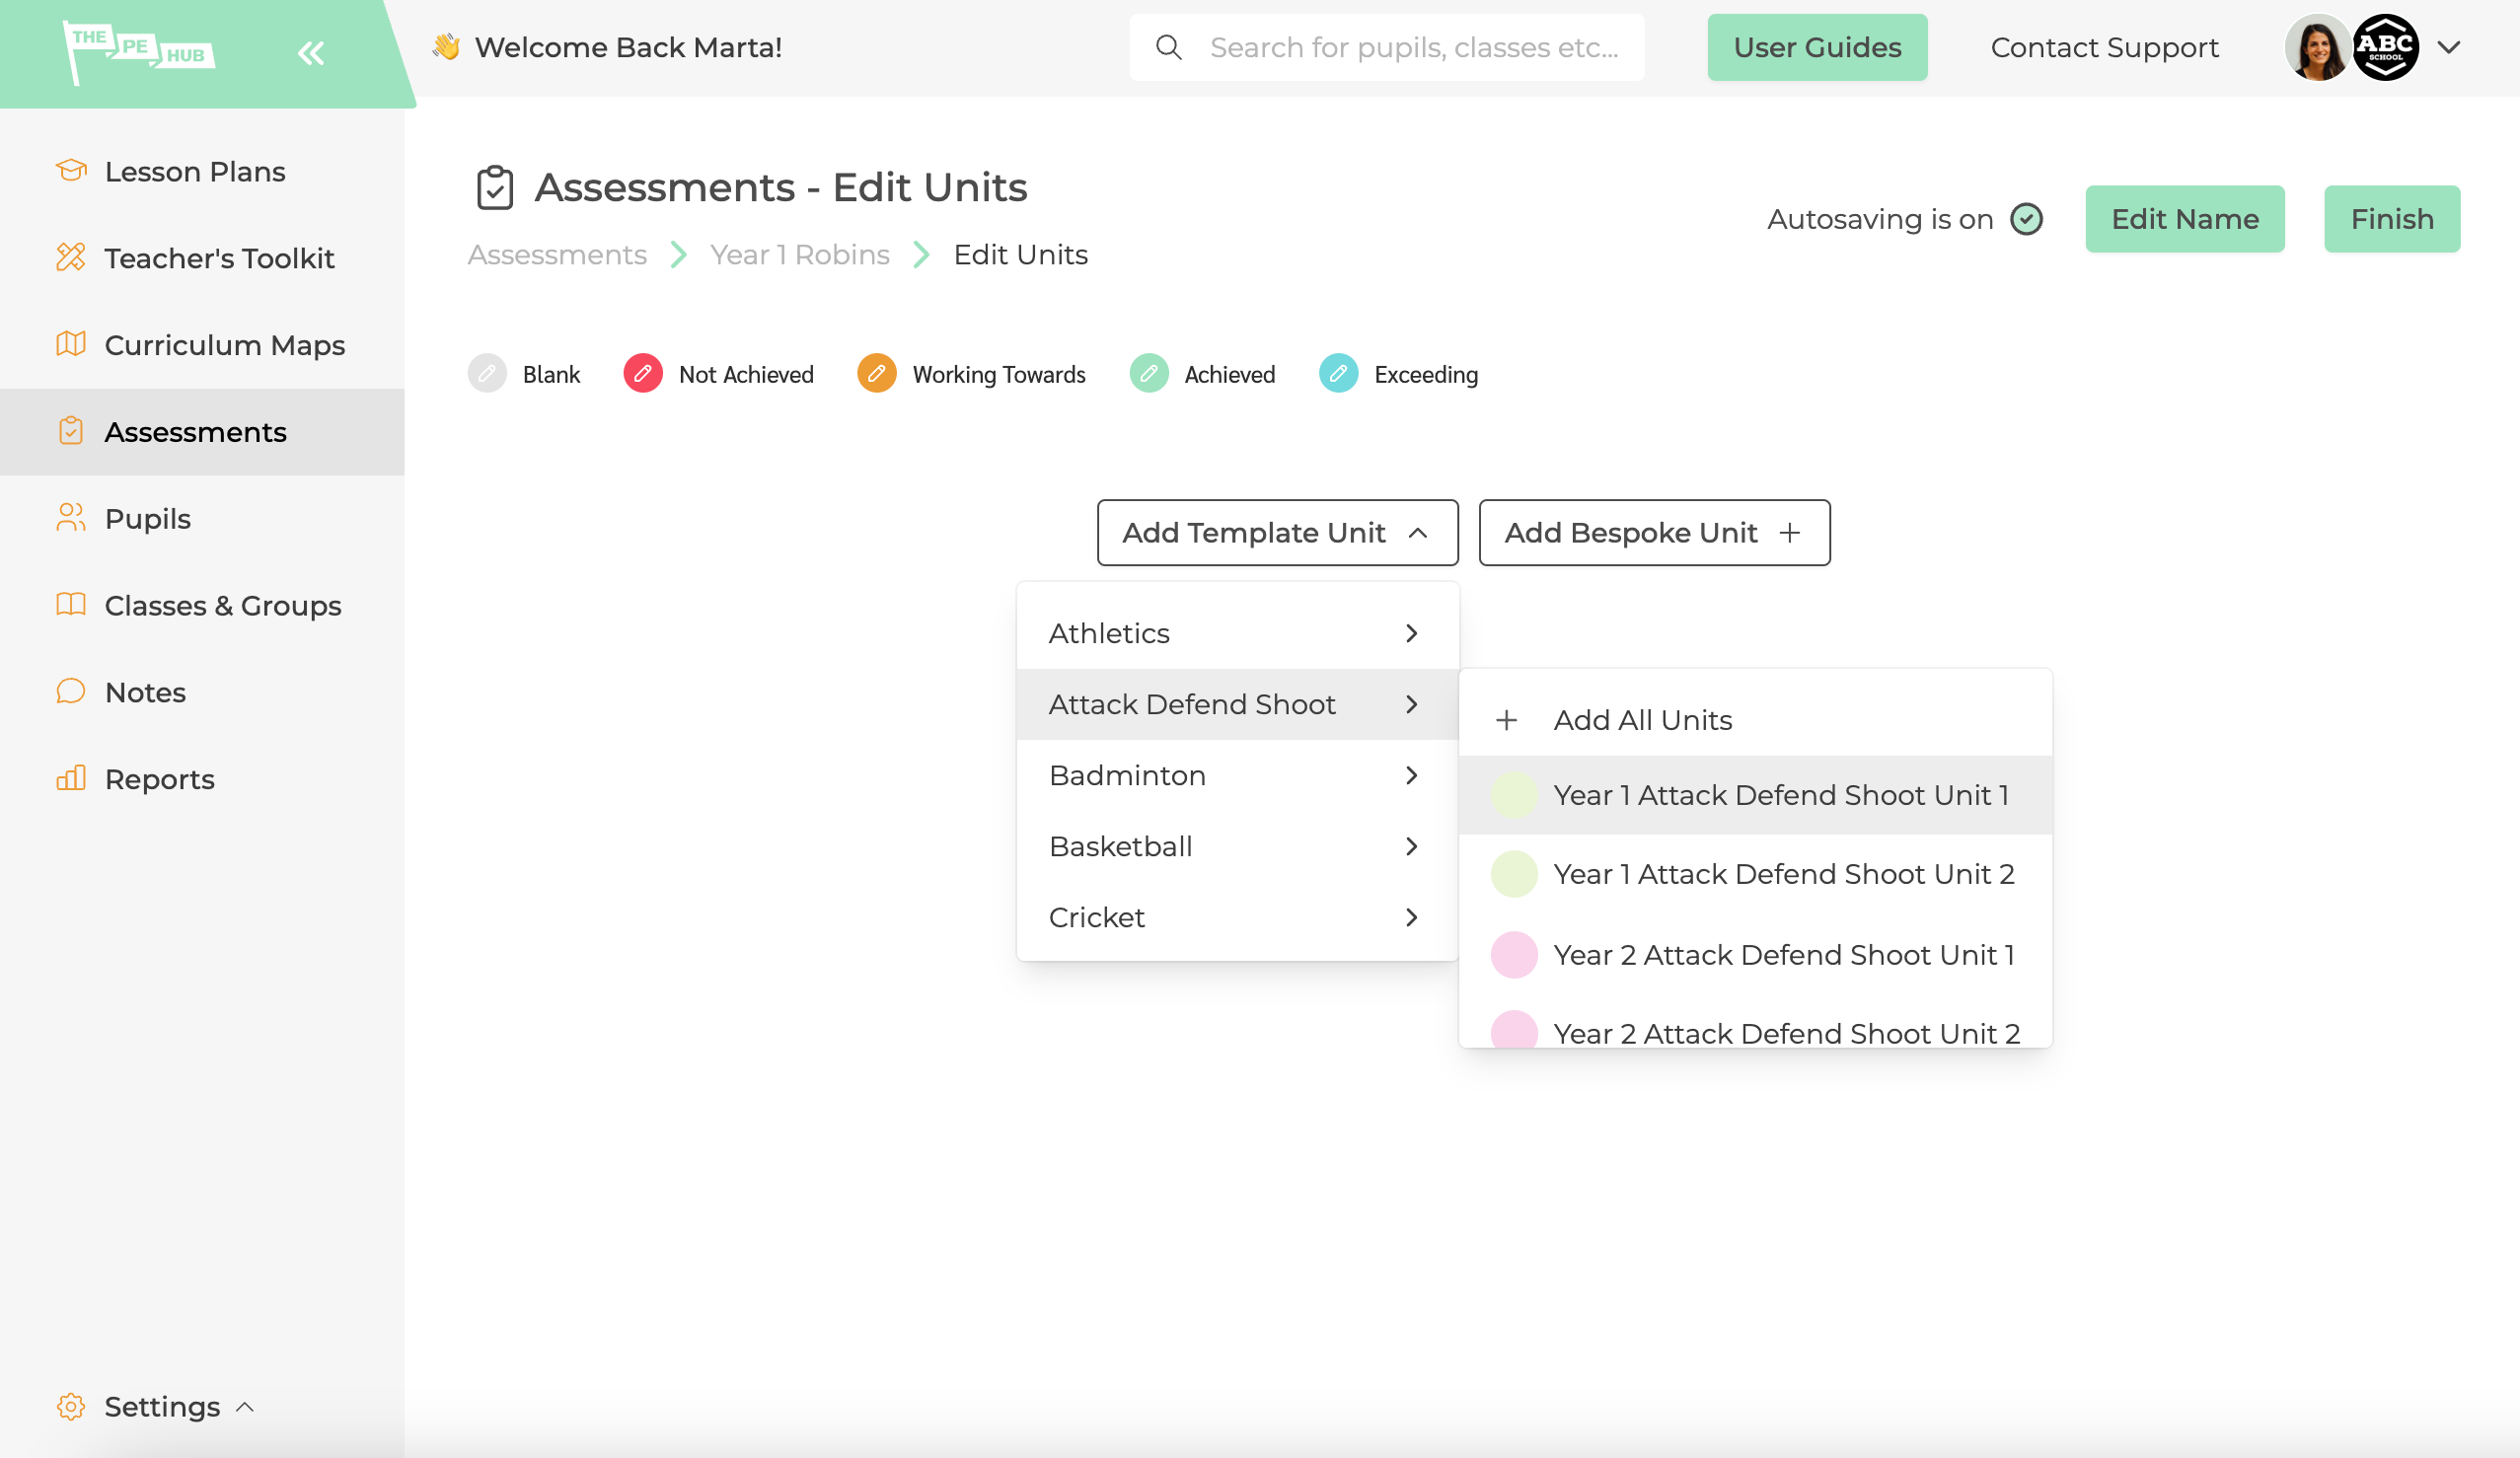This screenshot has width=2520, height=1458.
Task: Select Badminton from the template menu
Action: tap(1127, 775)
